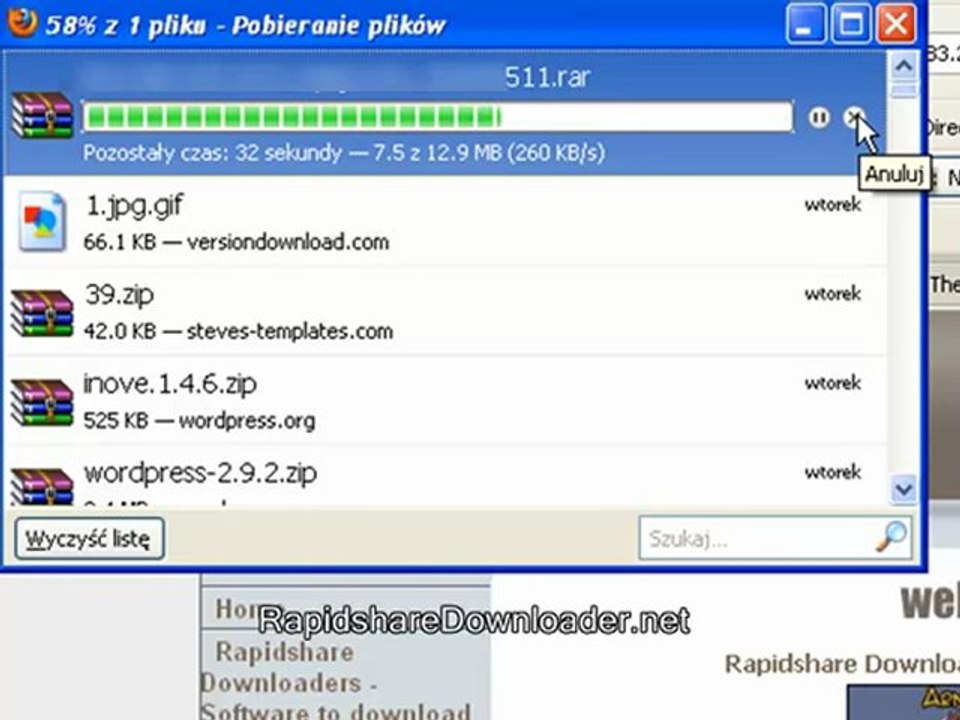The image size is (960, 720).
Task: Click the 511.rar download progress bar
Action: 438,116
